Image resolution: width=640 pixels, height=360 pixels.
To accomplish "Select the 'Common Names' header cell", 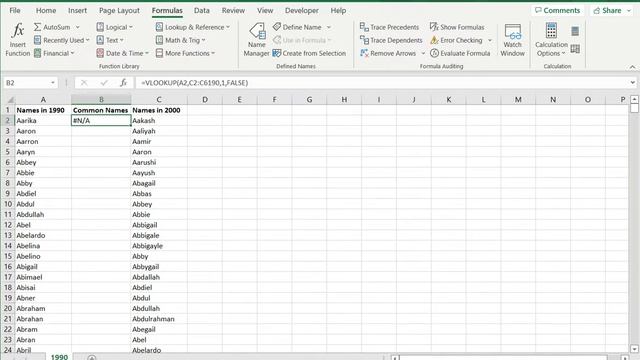I will pos(101,110).
